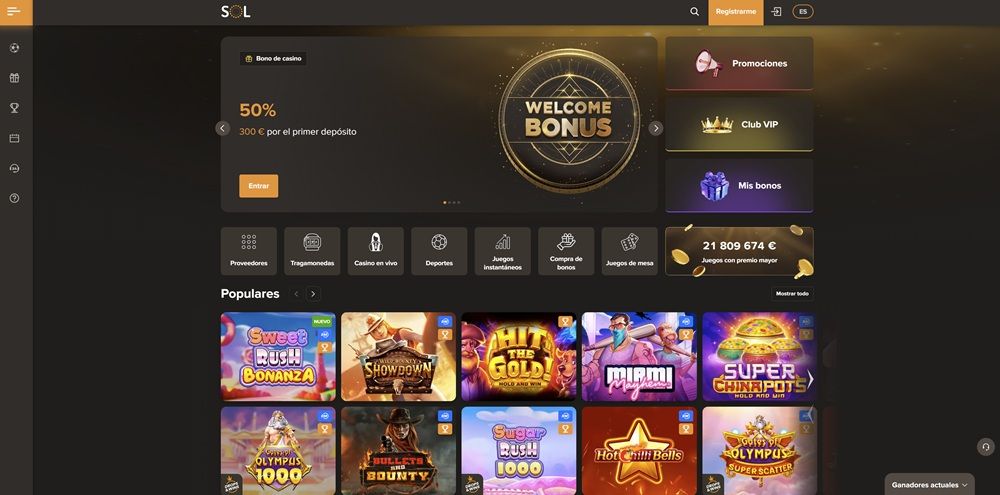Open the ES language selector
The height and width of the screenshot is (495, 1000).
[x=803, y=11]
